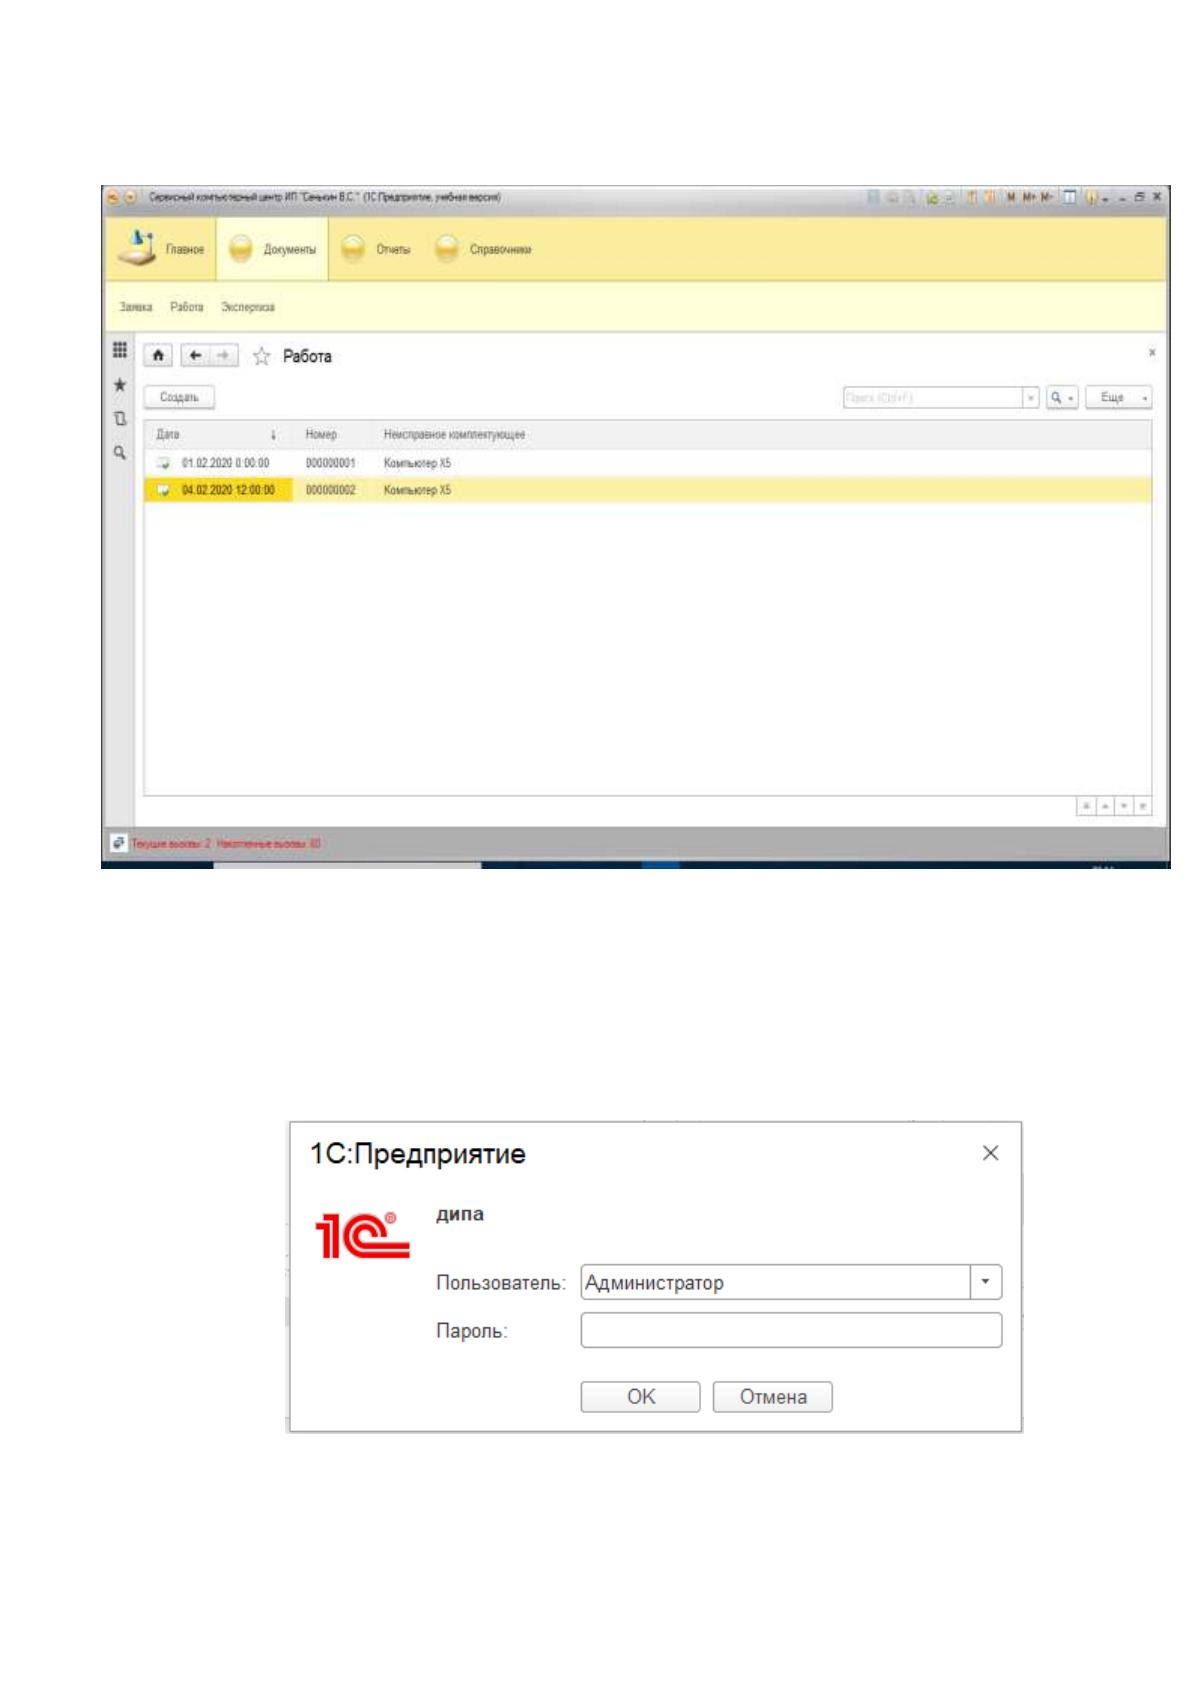
Task: Click the Создать button
Action: coord(180,397)
